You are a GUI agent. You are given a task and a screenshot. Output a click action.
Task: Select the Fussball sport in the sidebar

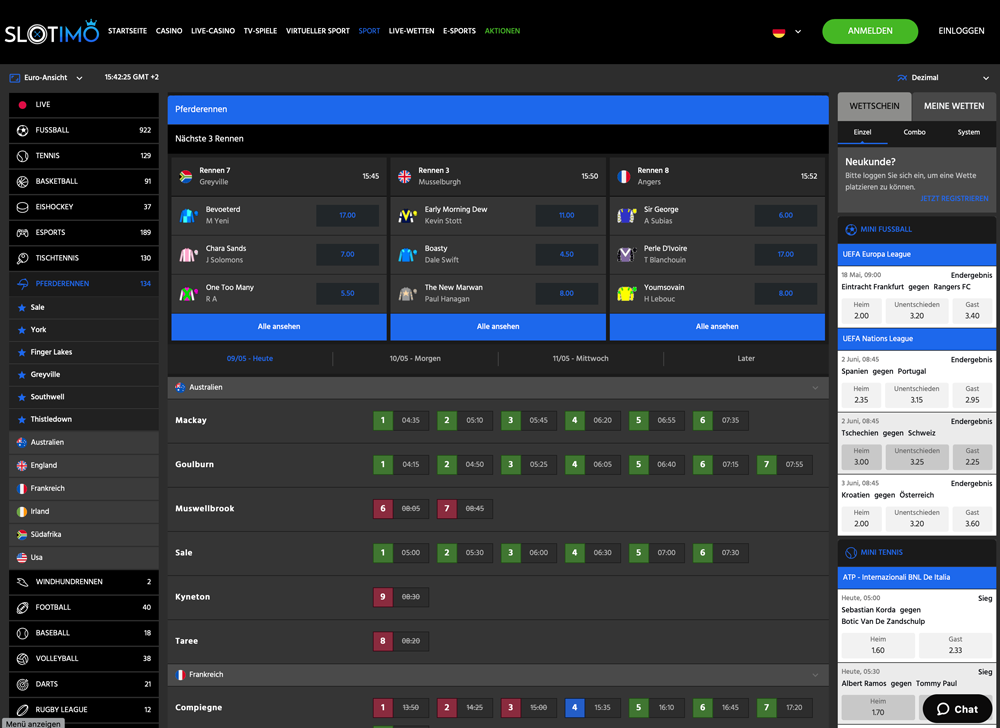[x=22, y=130]
